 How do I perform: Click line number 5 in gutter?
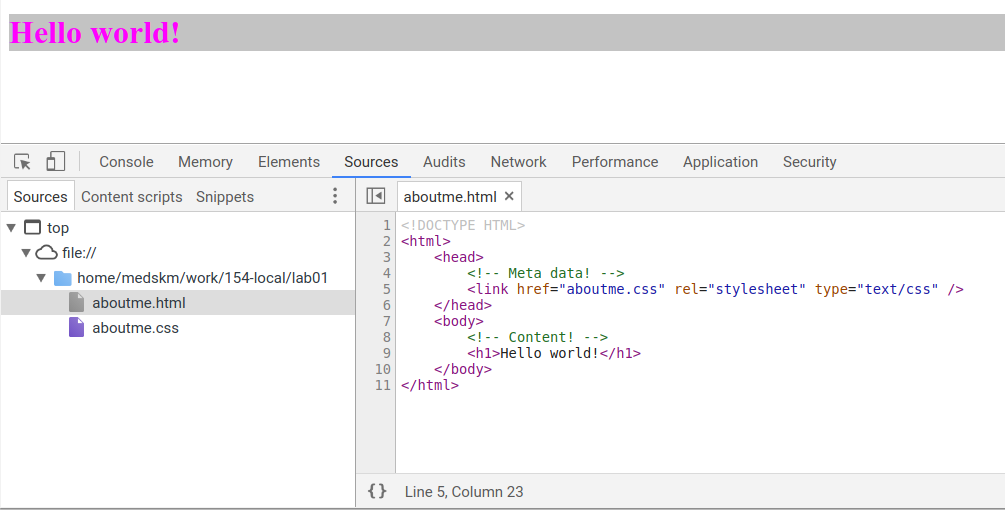[386, 290]
